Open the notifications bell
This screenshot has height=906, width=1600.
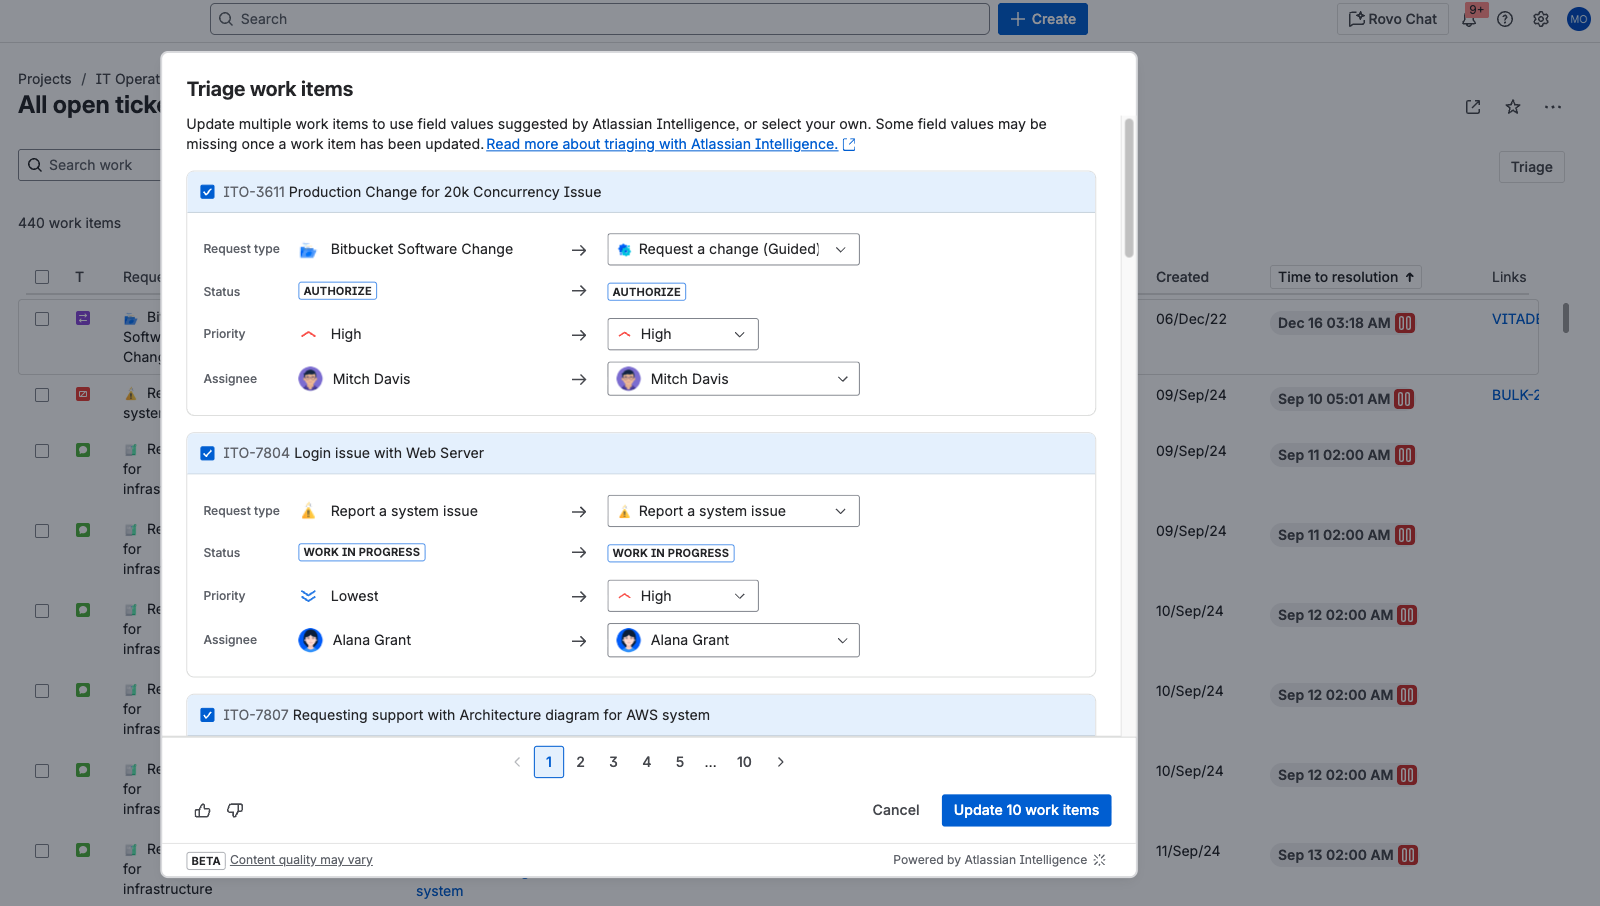click(x=1469, y=19)
